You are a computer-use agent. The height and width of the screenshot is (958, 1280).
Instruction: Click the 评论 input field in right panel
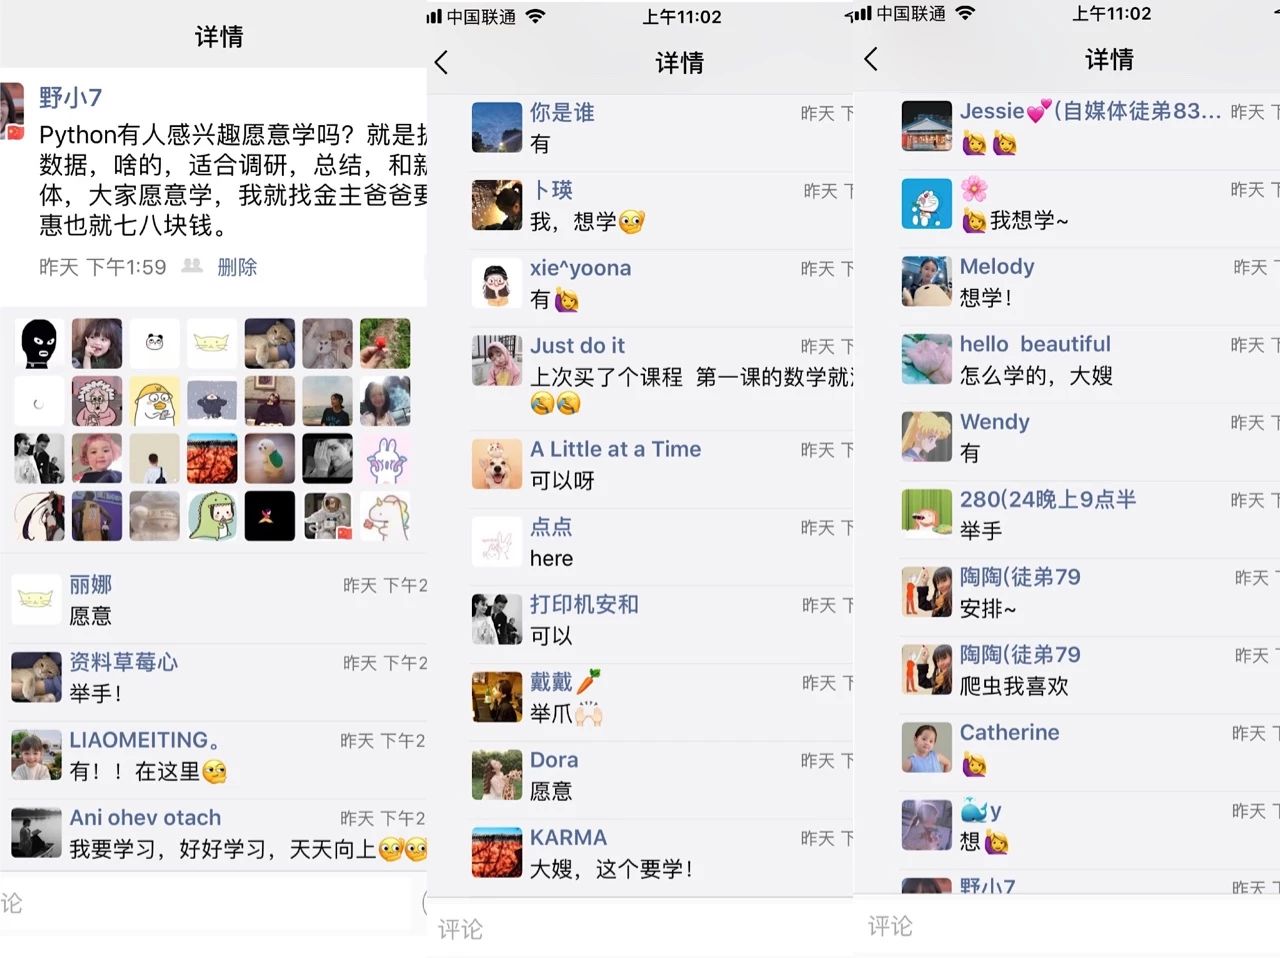[x=1067, y=926]
